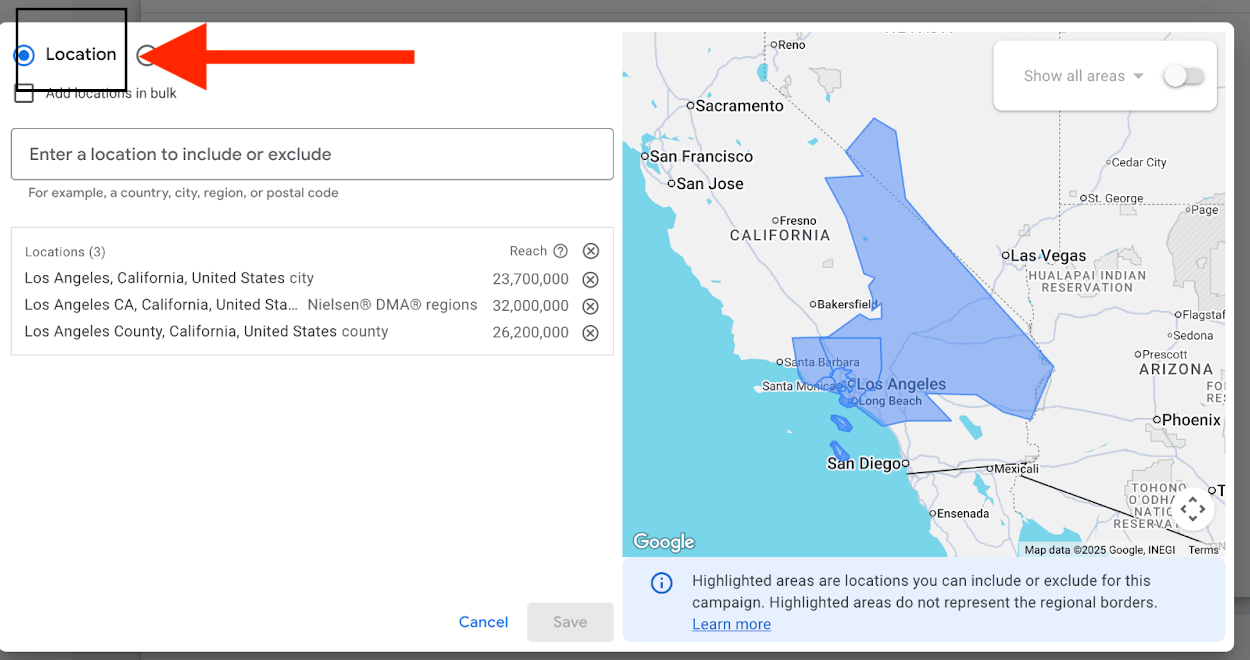The width and height of the screenshot is (1250, 660).
Task: Click the Save button
Action: [x=570, y=622]
